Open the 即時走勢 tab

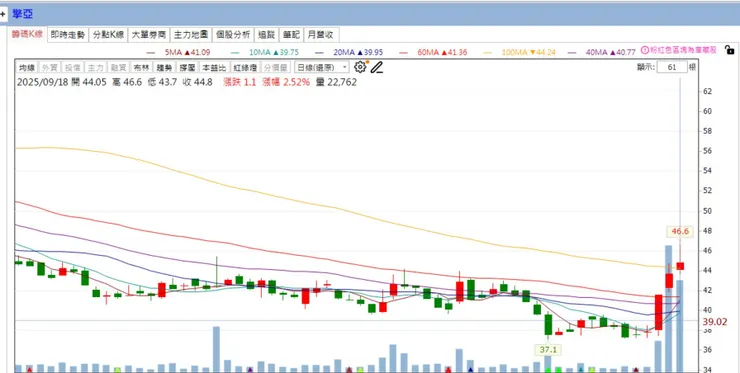pyautogui.click(x=67, y=34)
